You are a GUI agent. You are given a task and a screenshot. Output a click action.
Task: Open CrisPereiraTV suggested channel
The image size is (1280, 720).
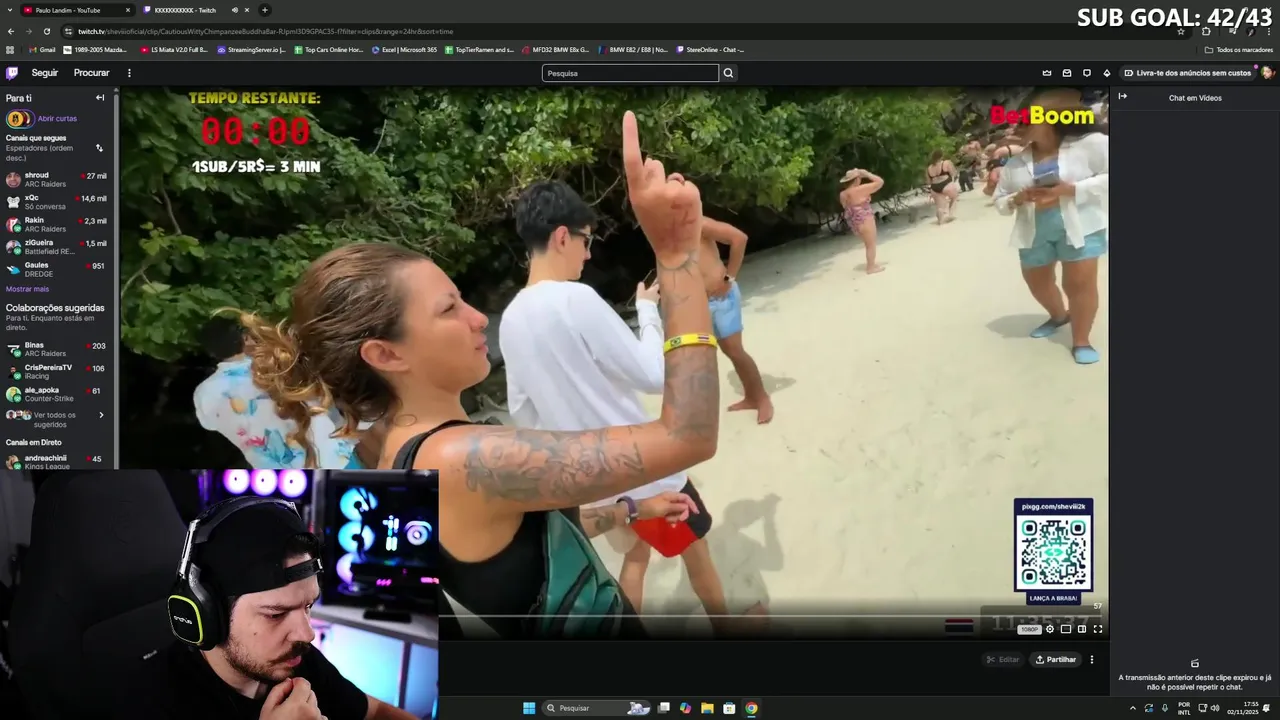coord(56,372)
